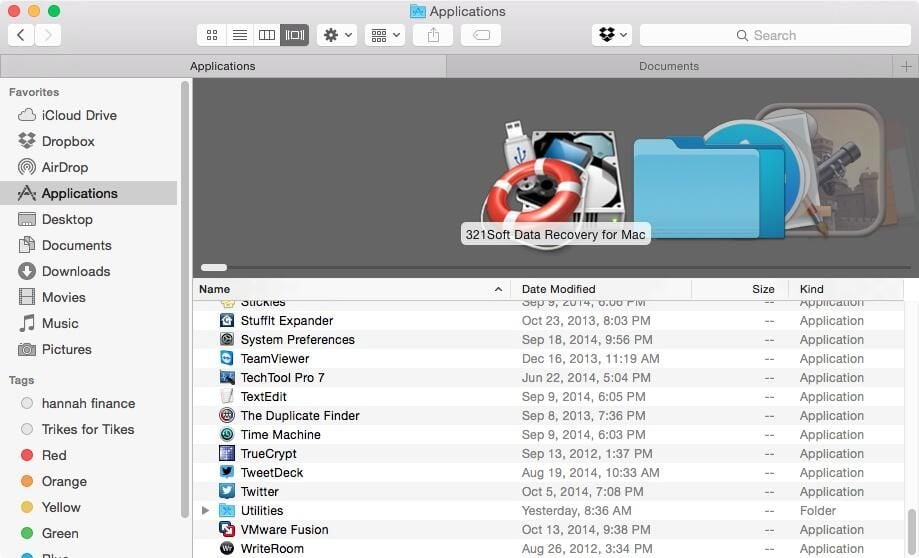Select the Applications tab
This screenshot has height=558, width=919.
[x=223, y=66]
